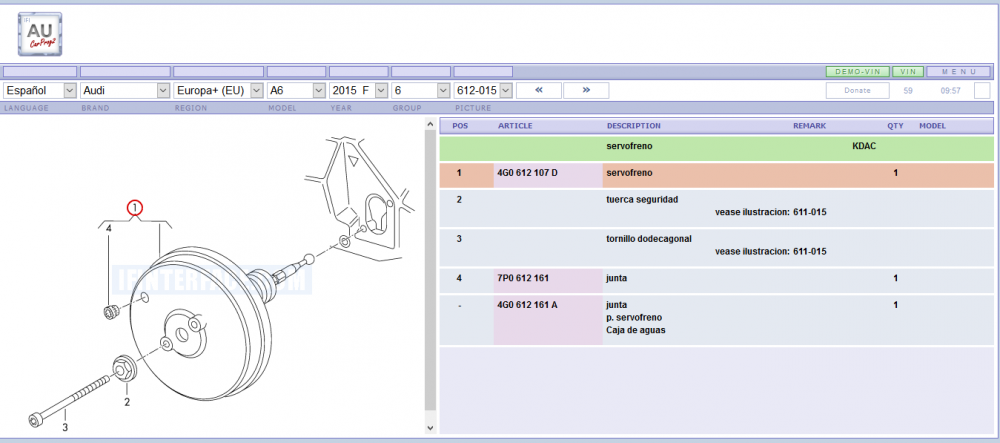This screenshot has height=443, width=1000.
Task: Open the Brand dropdown showing Audi
Action: [125, 90]
